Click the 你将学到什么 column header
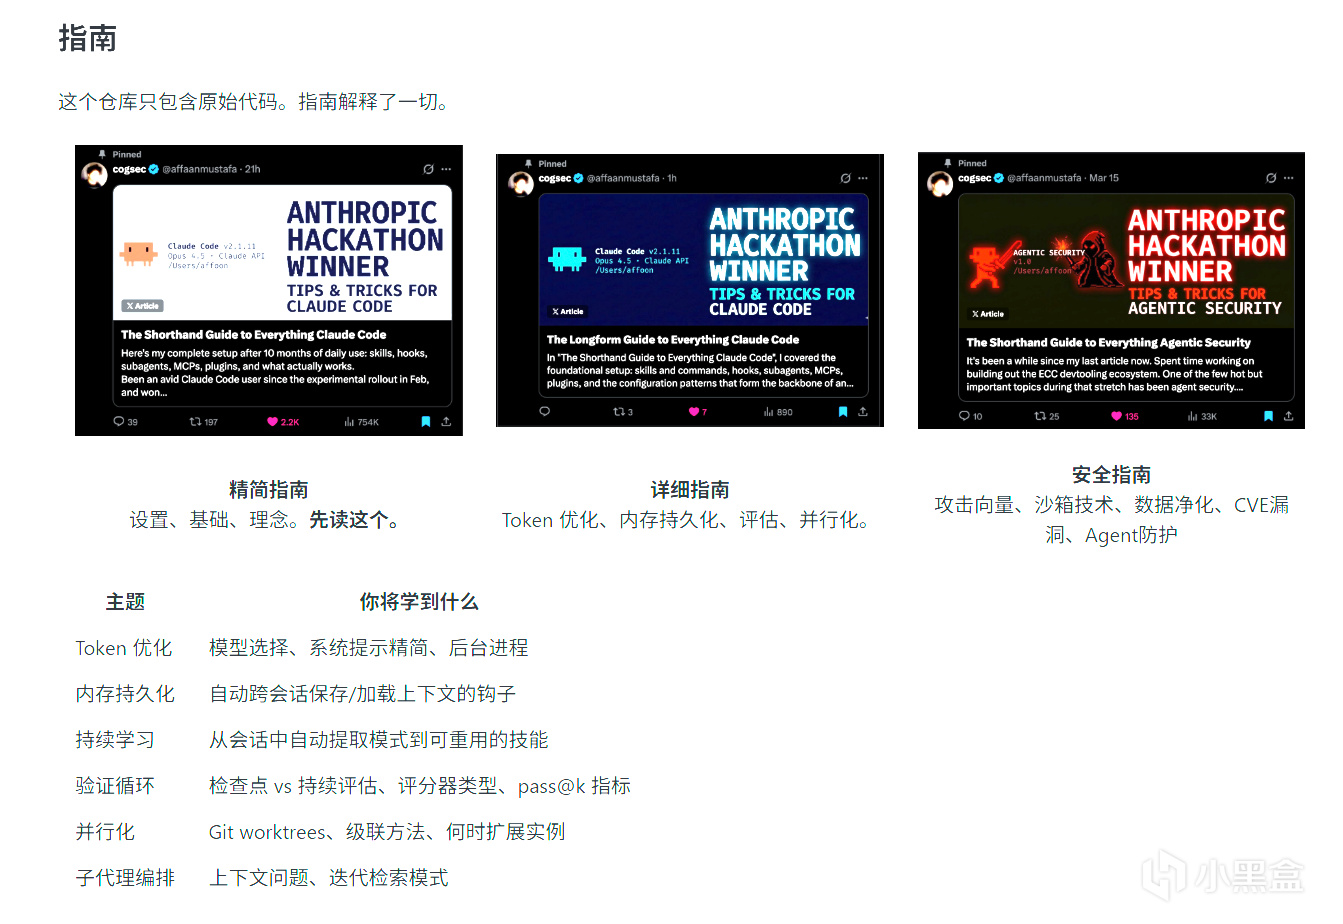This screenshot has height=924, width=1343. tap(419, 602)
